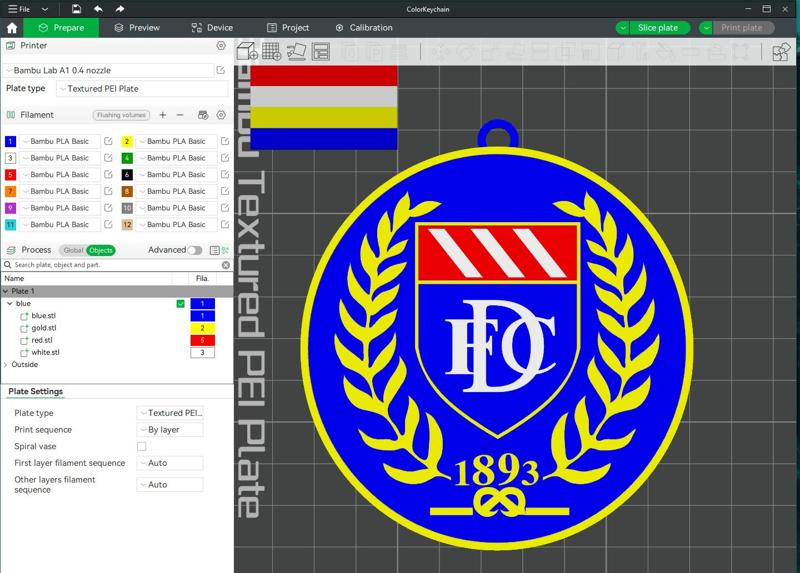Viewport: 800px width, 573px height.
Task: Edit filament 1 preset icon
Action: point(108,141)
